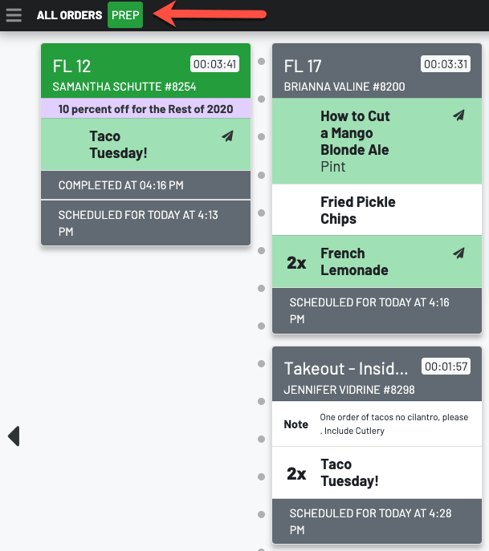Click FL 17 scheduled for 4:16 PM footer

(377, 311)
